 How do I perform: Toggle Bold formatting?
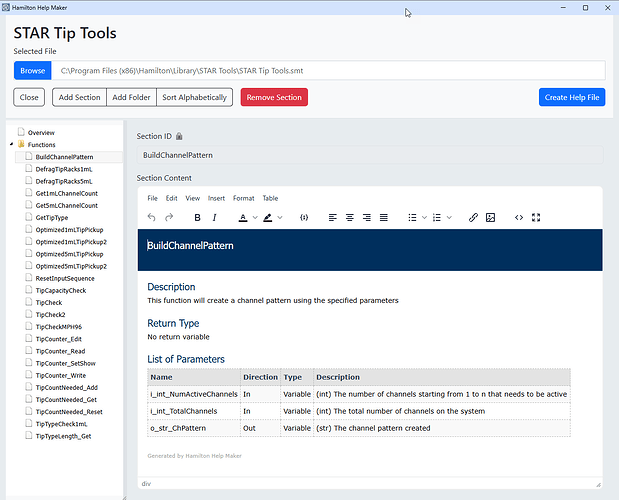click(197, 217)
